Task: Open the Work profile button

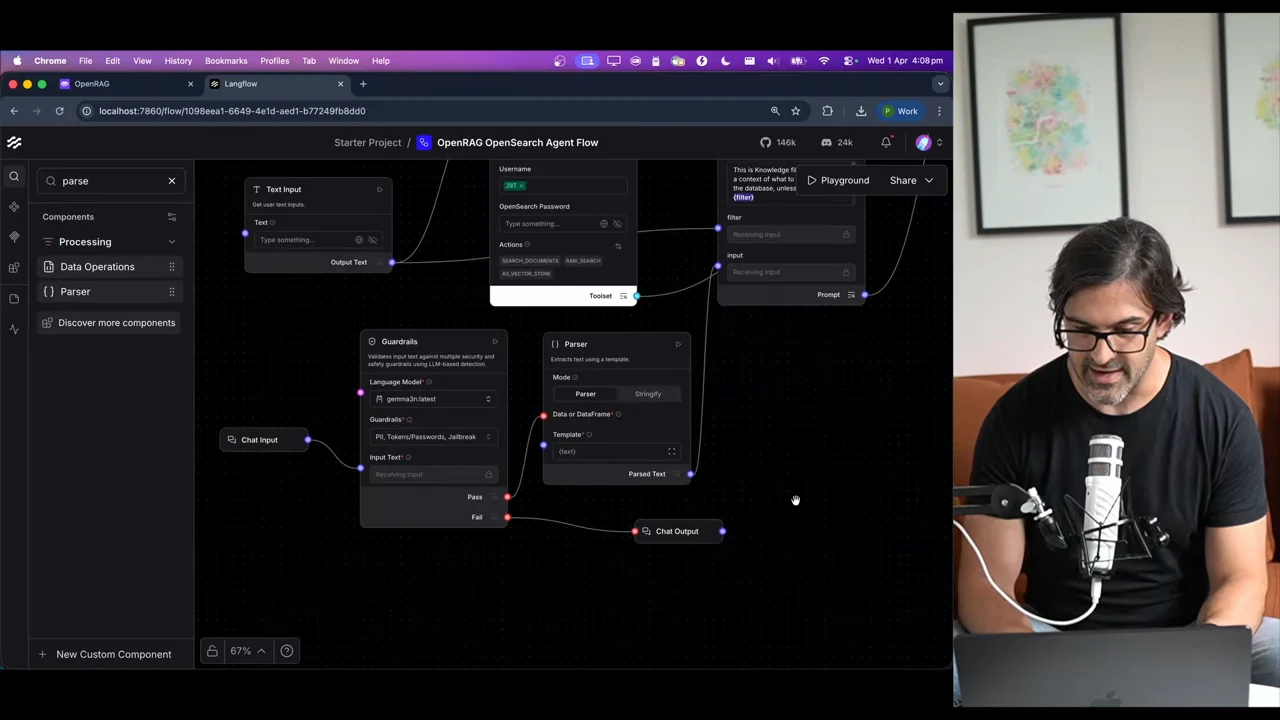Action: click(x=900, y=111)
